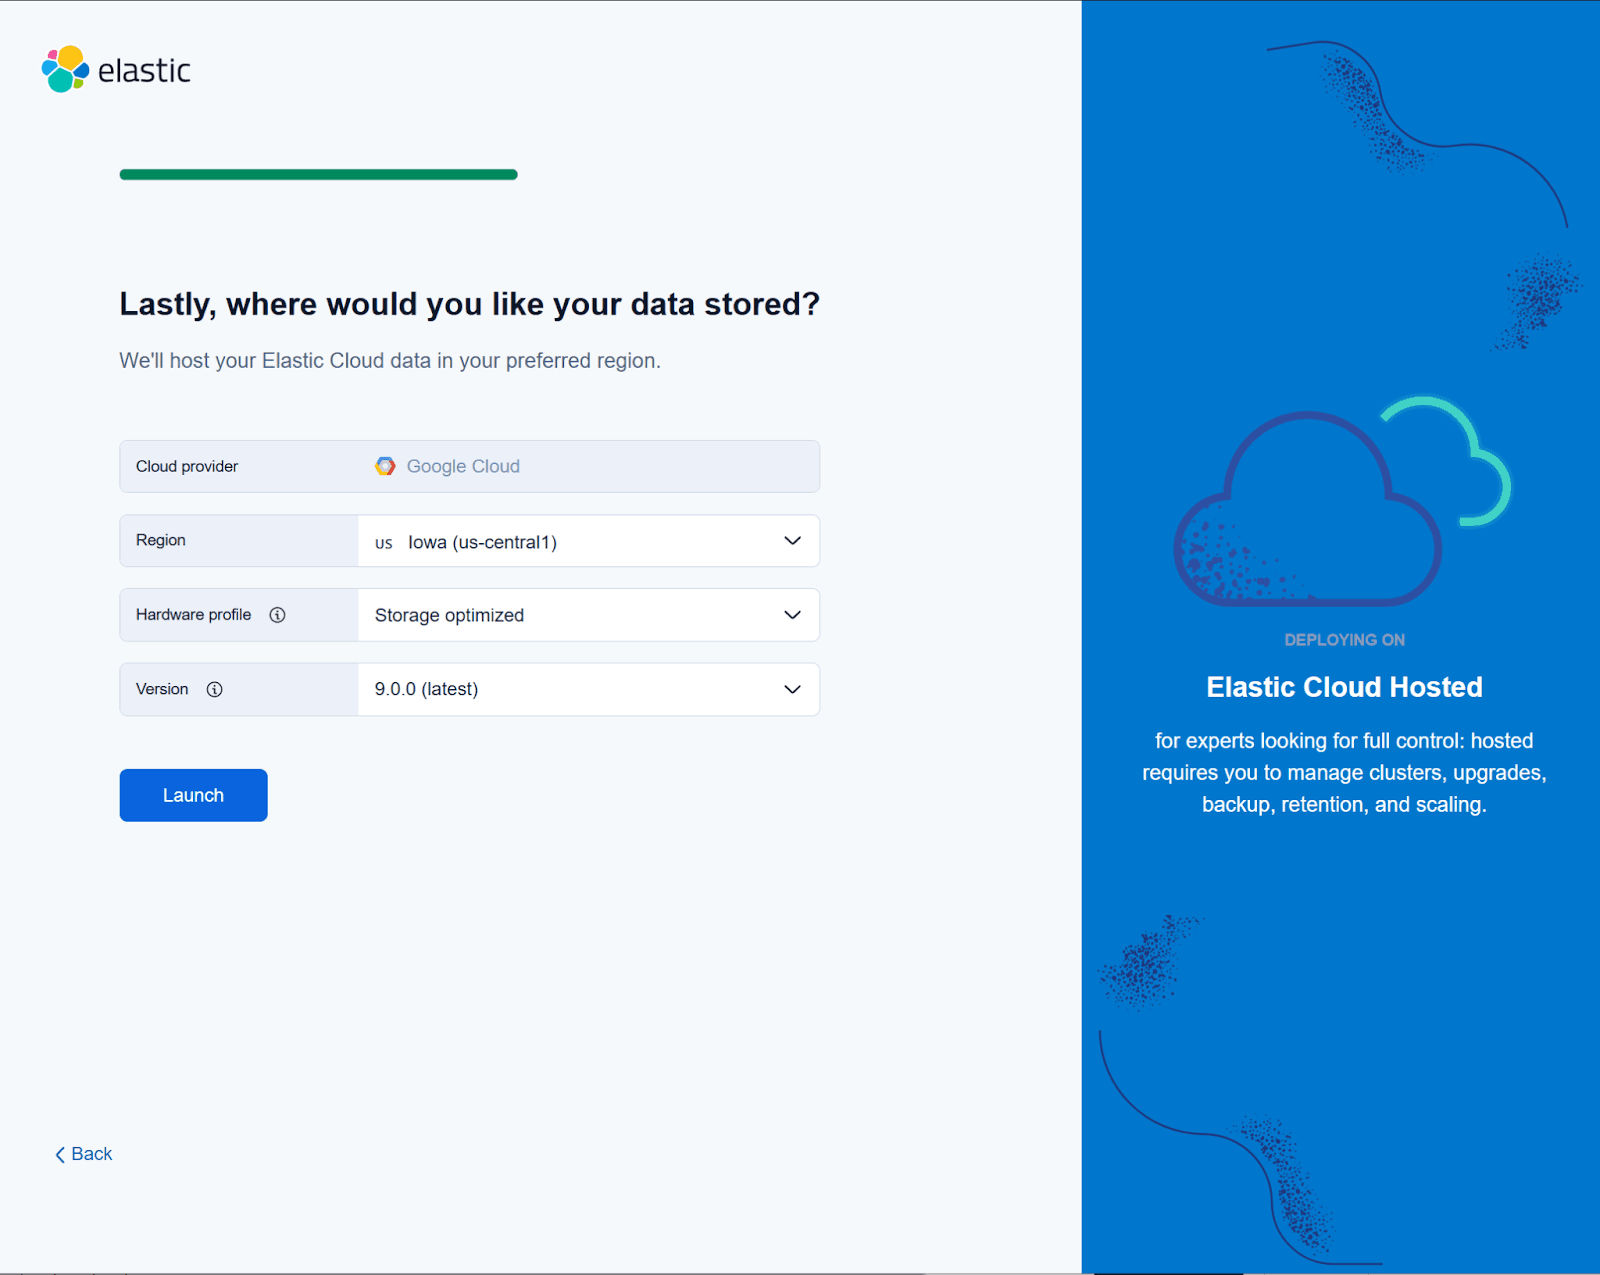Click the Elastic Cloud Hosted heading

1344,687
